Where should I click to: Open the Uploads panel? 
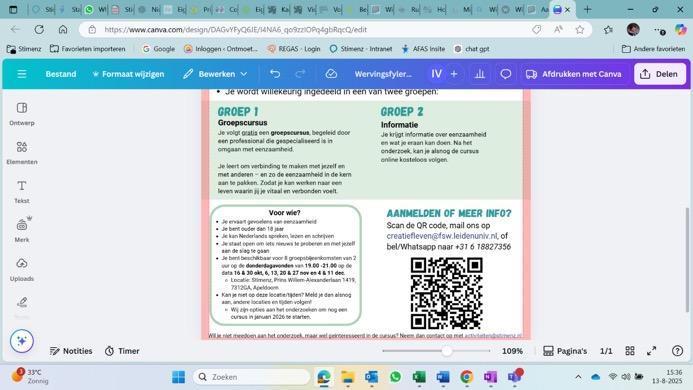[x=22, y=269]
